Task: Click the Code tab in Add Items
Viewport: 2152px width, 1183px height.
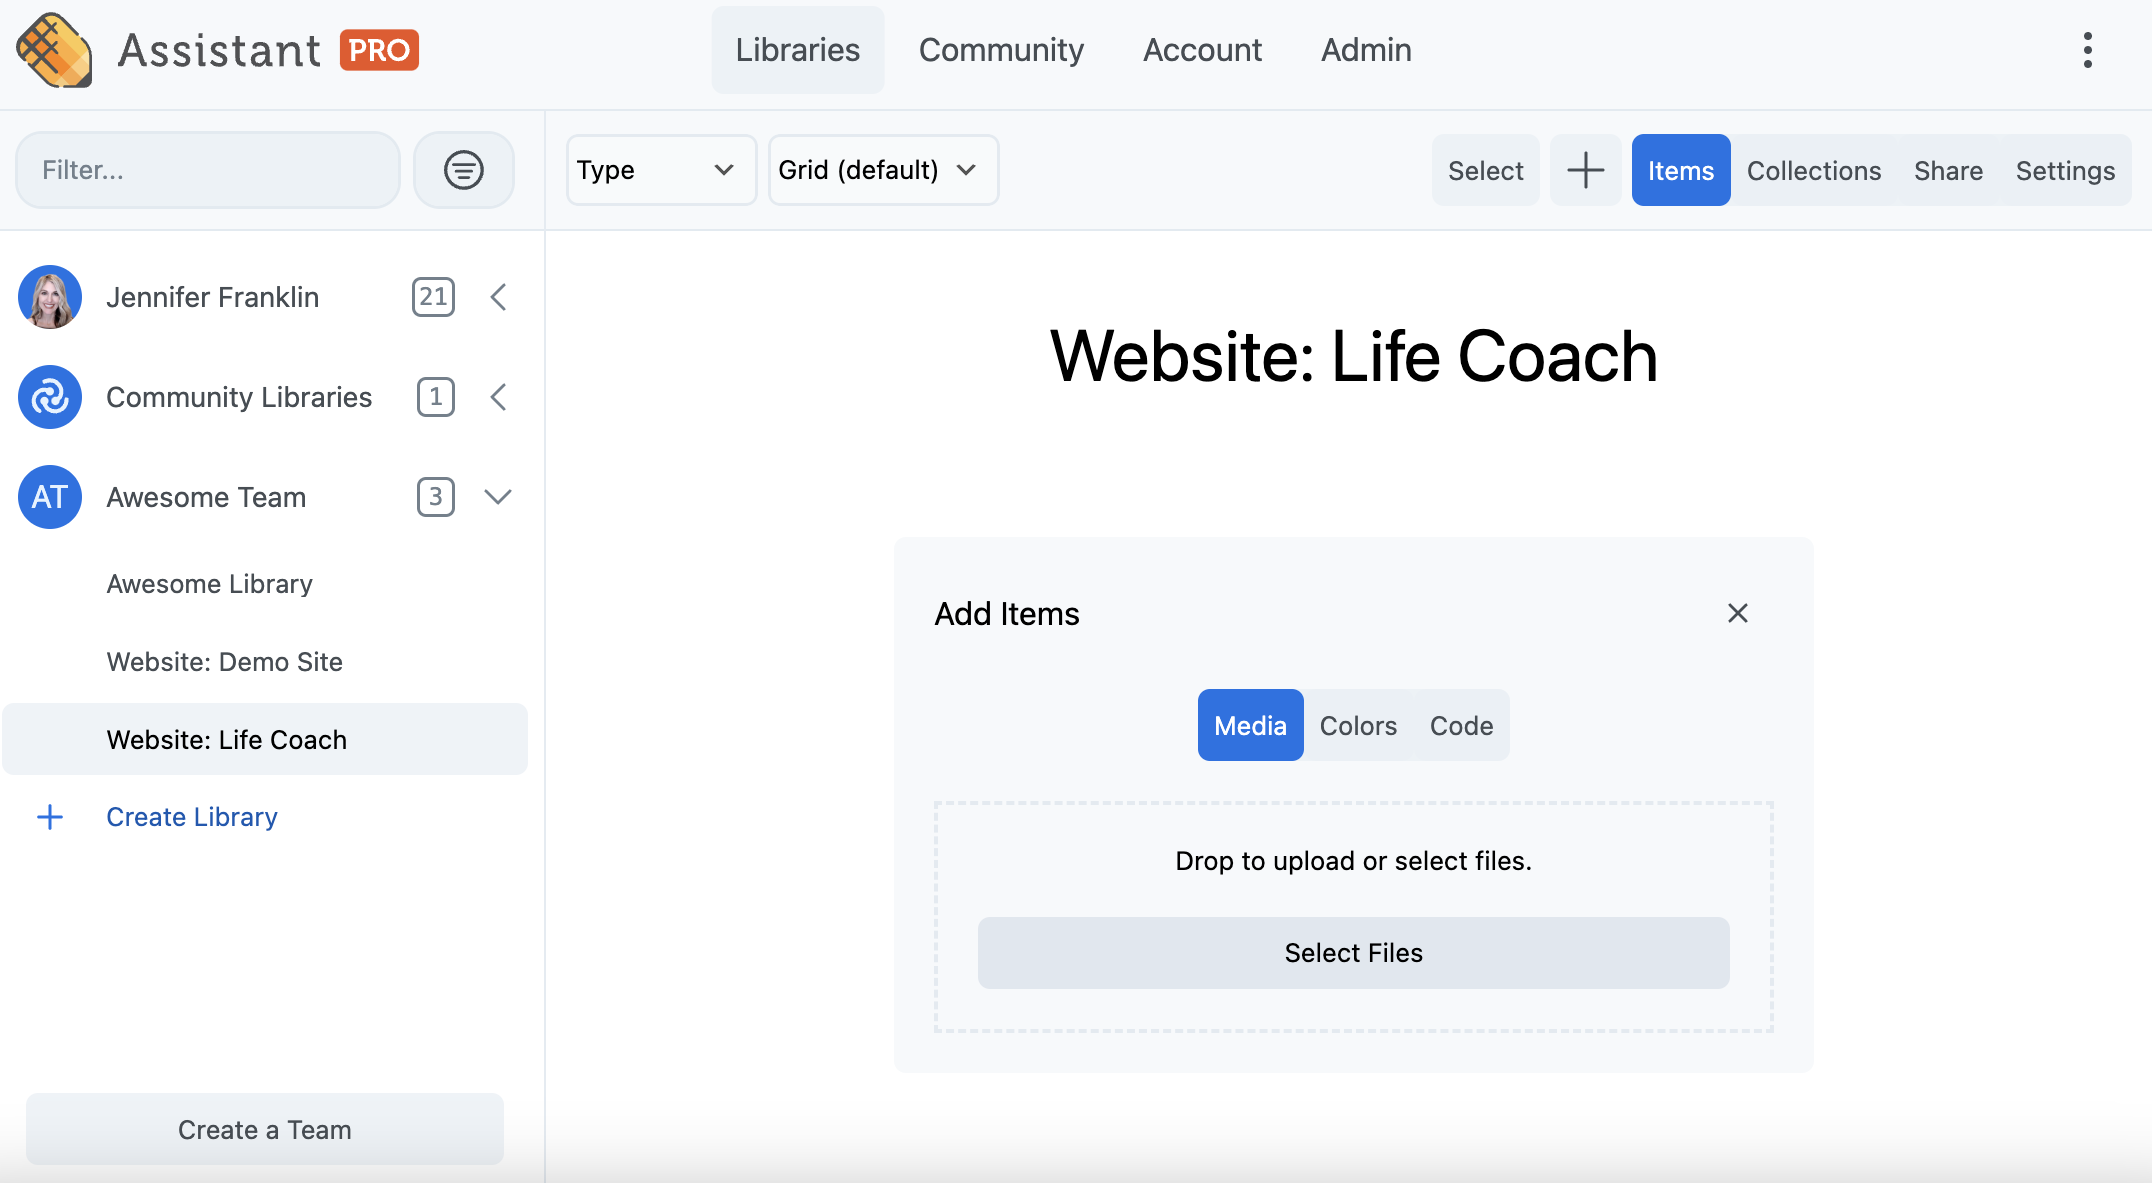Action: 1460,724
